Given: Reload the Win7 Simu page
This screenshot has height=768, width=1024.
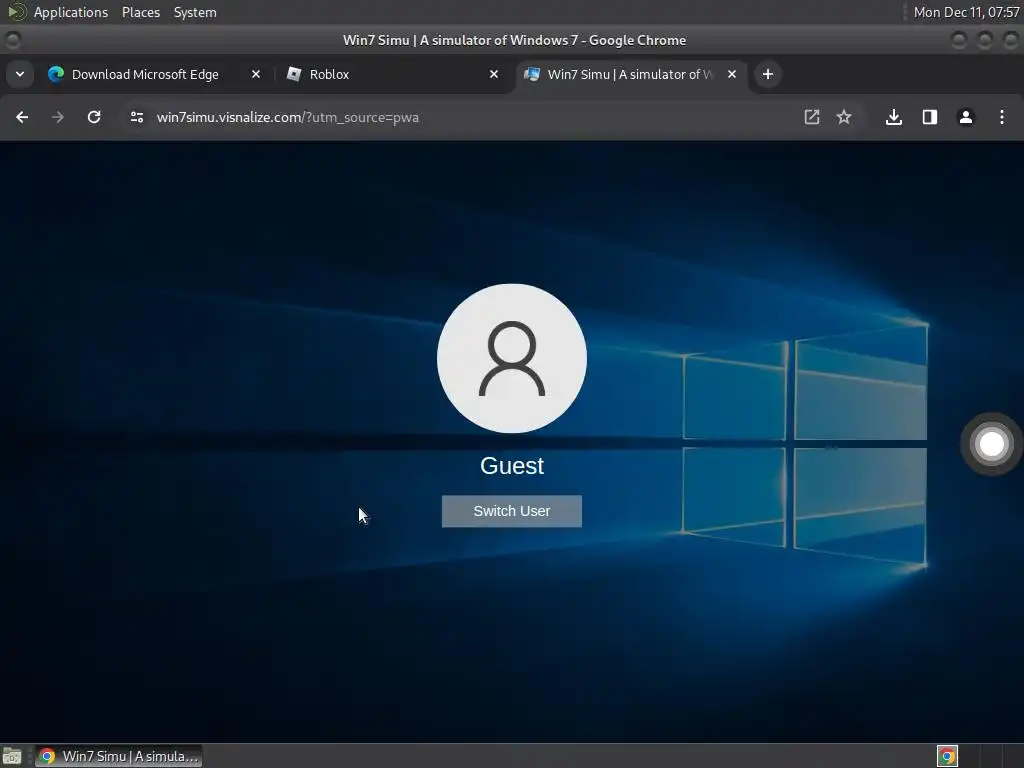Looking at the screenshot, I should [x=94, y=117].
